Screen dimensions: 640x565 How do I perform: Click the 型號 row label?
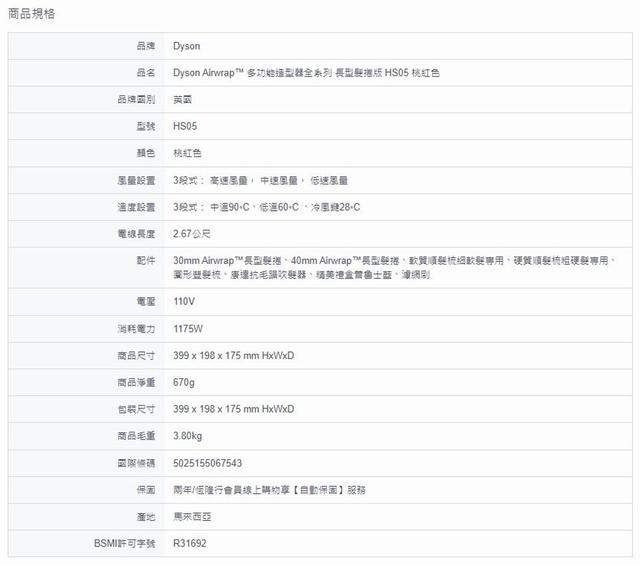click(x=145, y=127)
